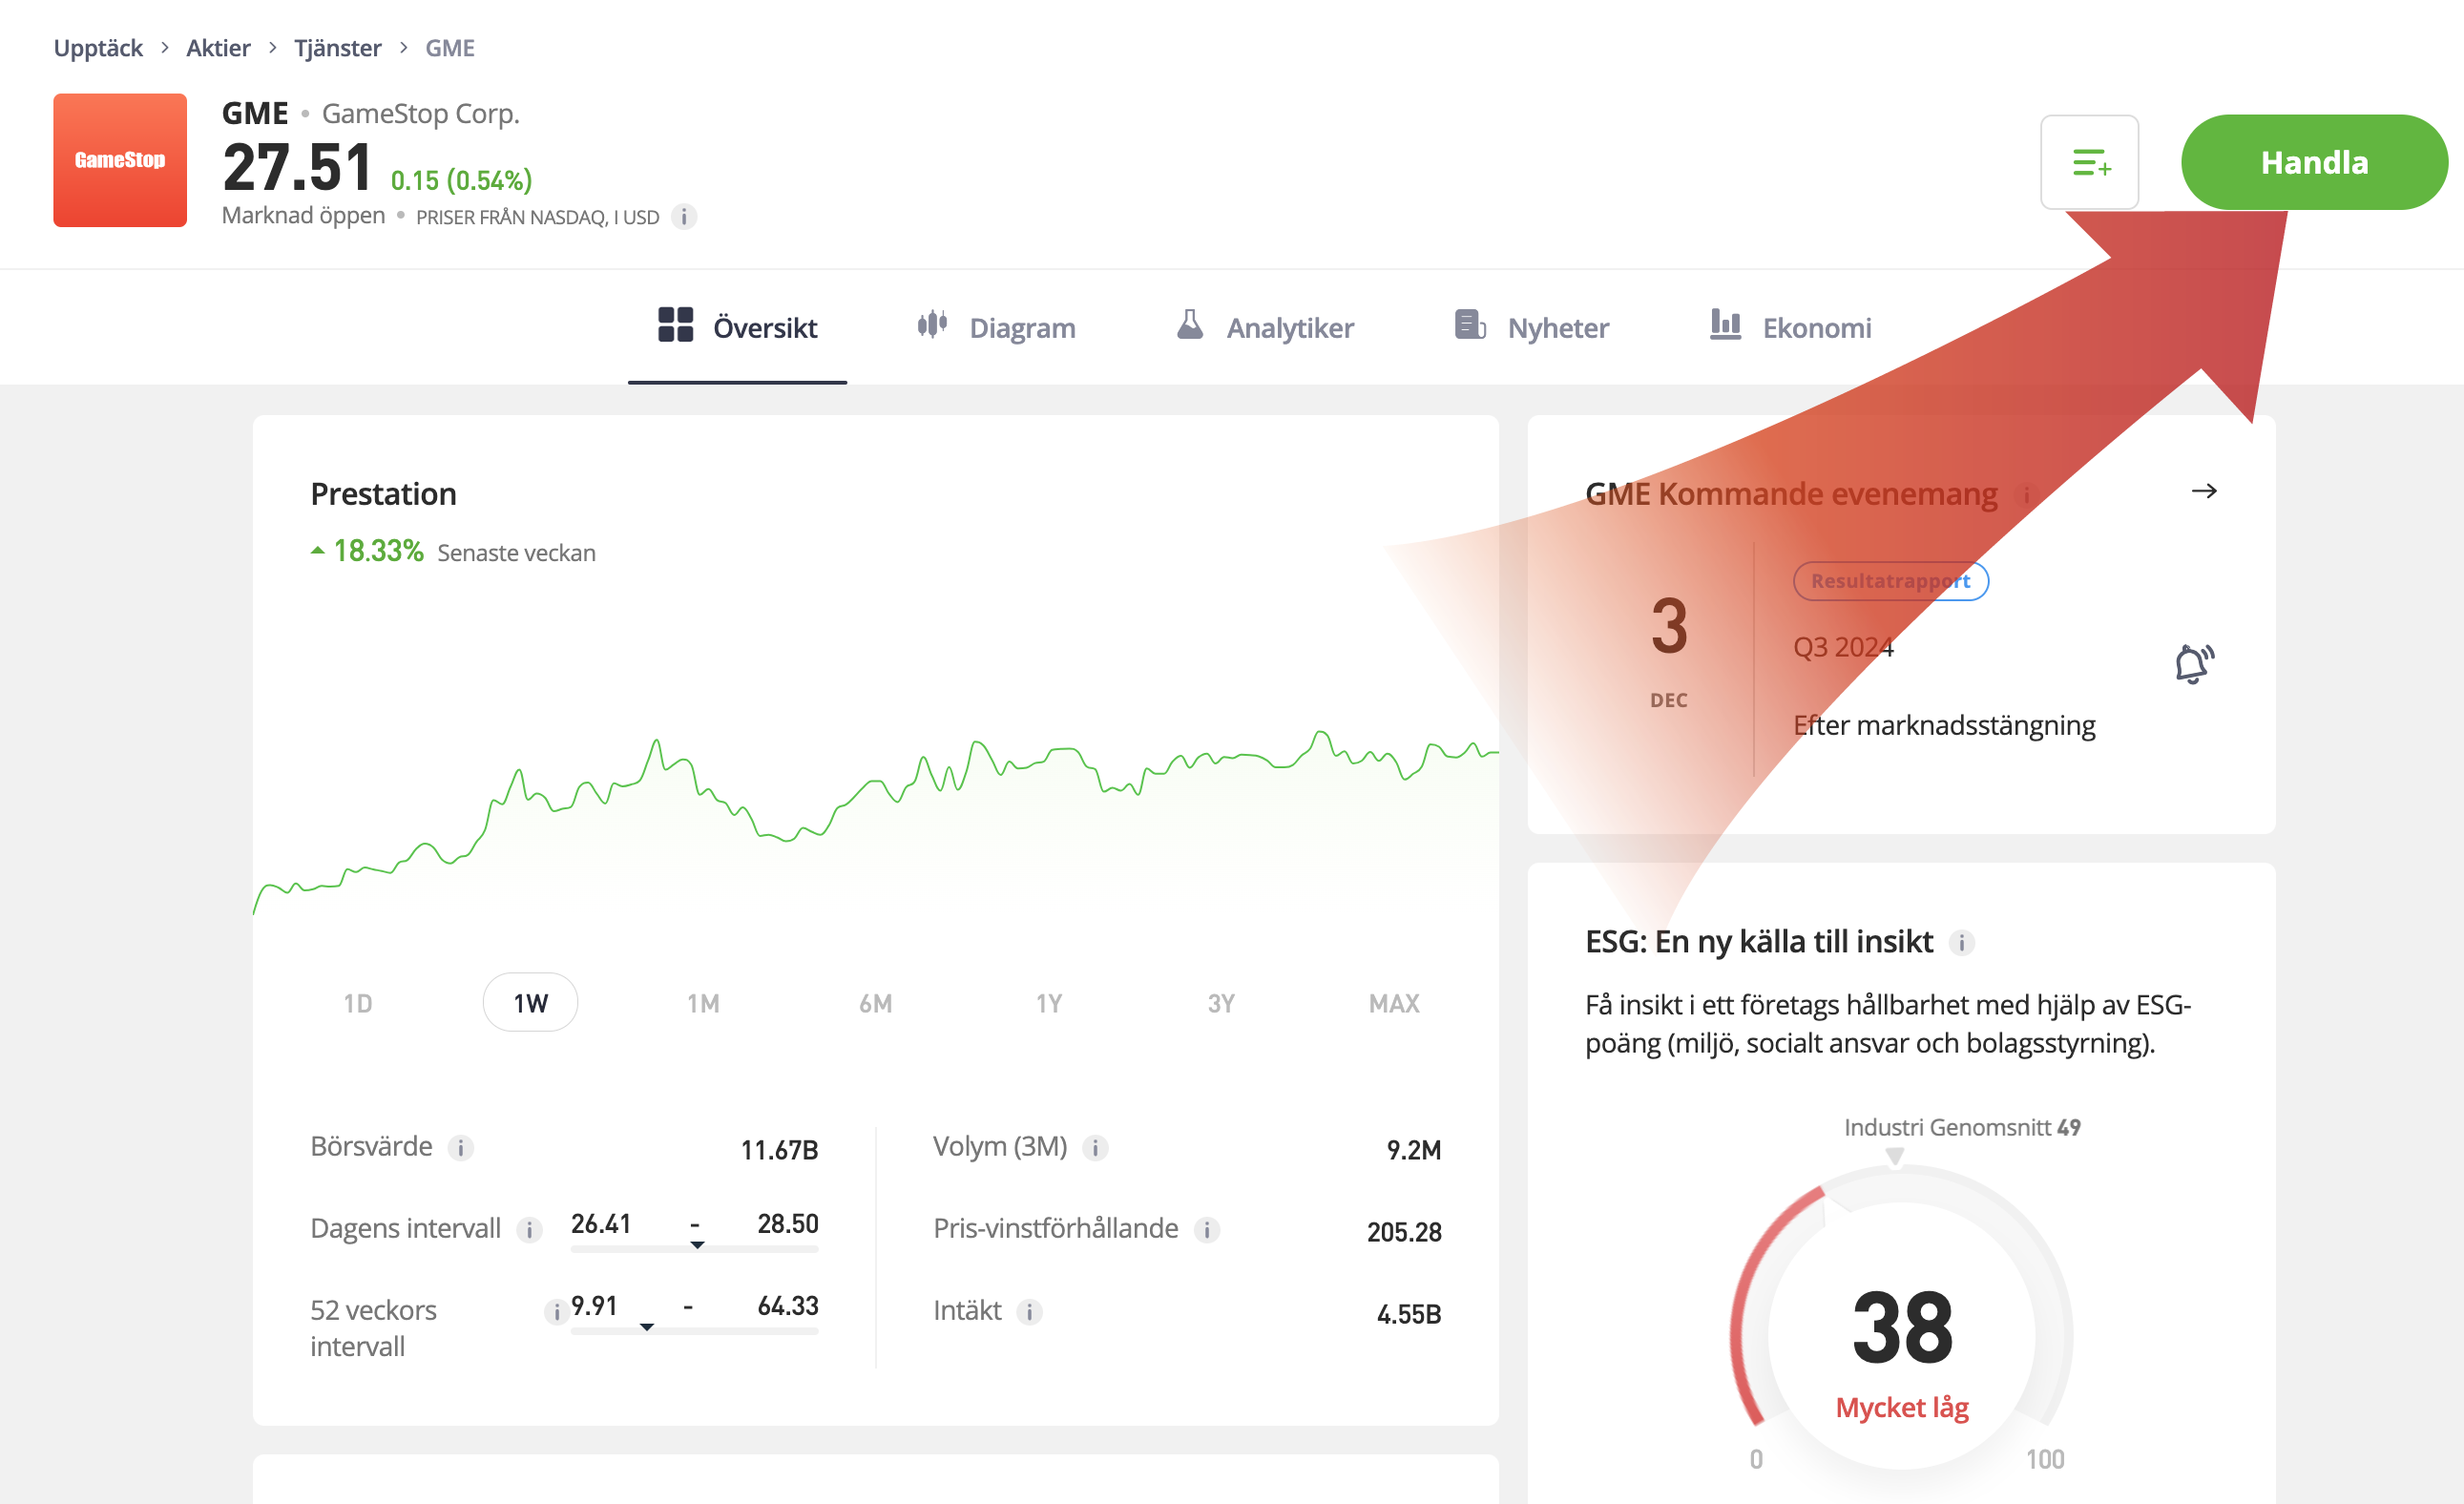Select the MAX time range
This screenshot has width=2464, height=1504.
click(1393, 1003)
